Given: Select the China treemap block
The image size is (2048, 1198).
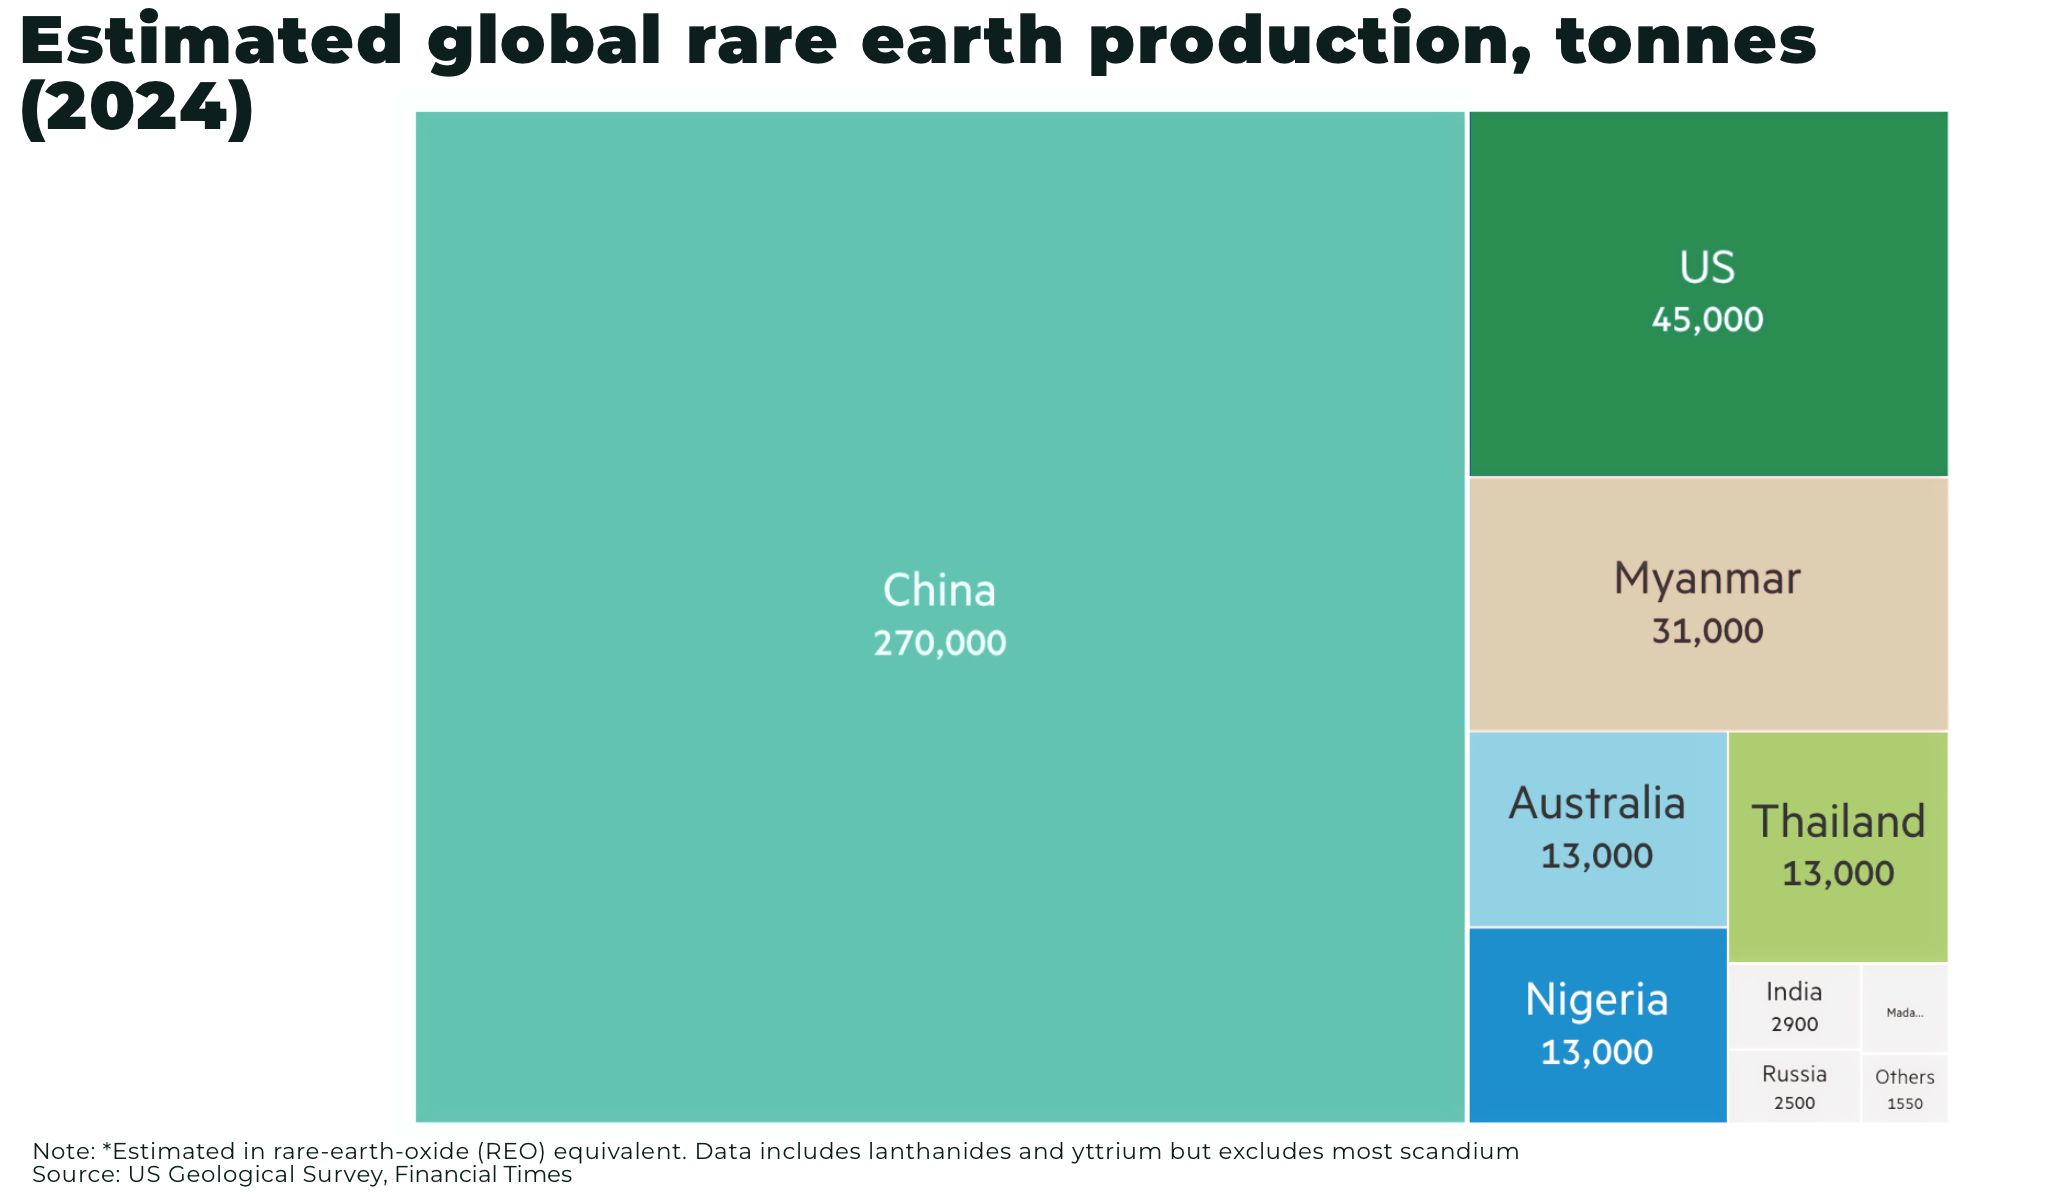Looking at the screenshot, I should (940, 616).
